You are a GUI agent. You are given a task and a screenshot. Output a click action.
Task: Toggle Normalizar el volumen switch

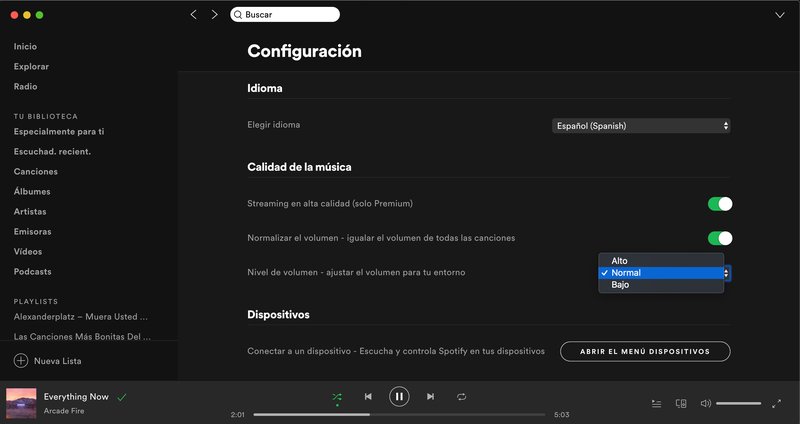[720, 238]
